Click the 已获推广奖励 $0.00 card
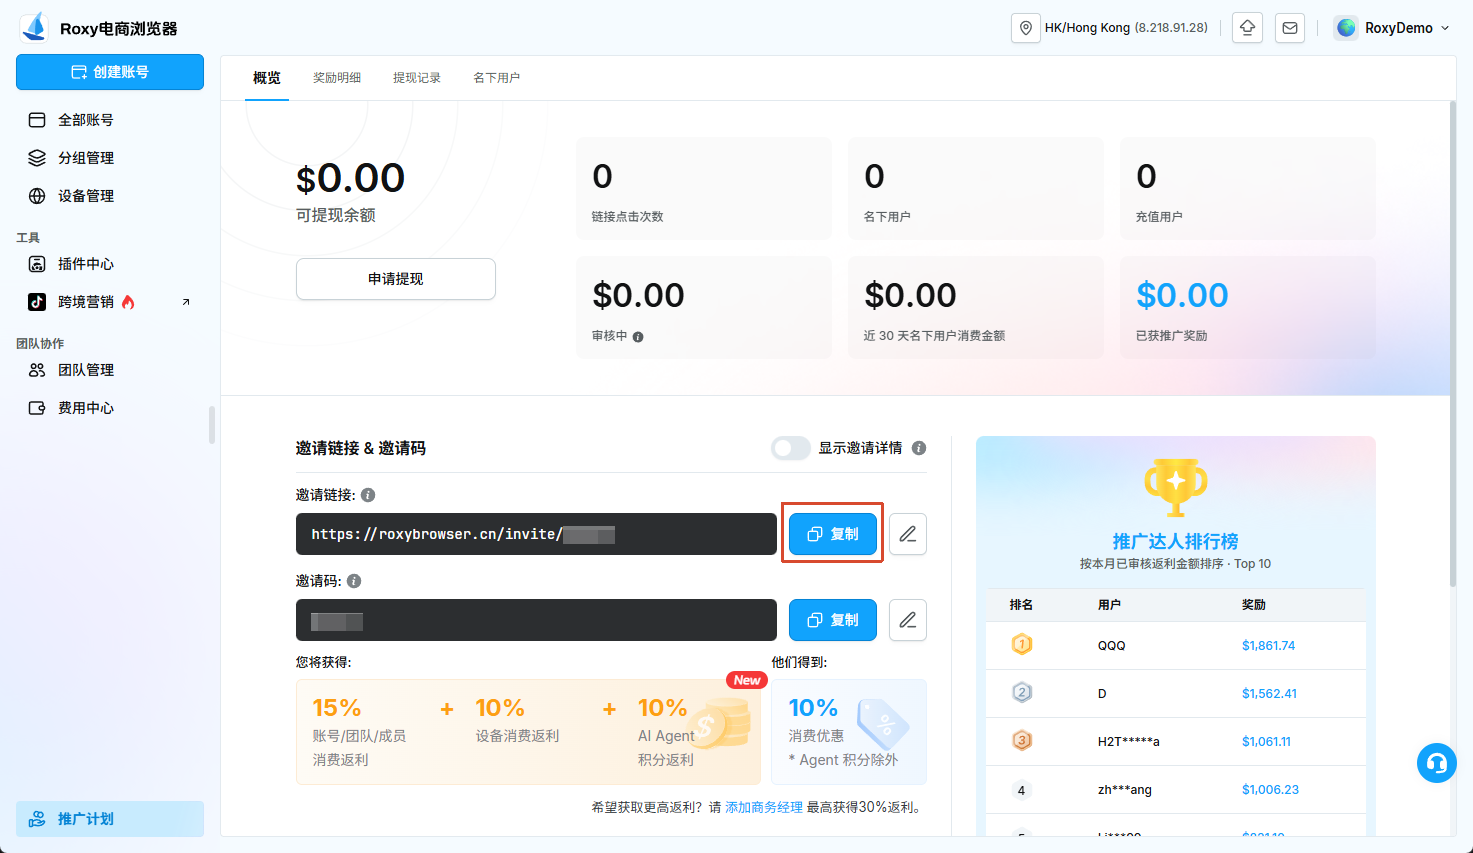 point(1248,307)
